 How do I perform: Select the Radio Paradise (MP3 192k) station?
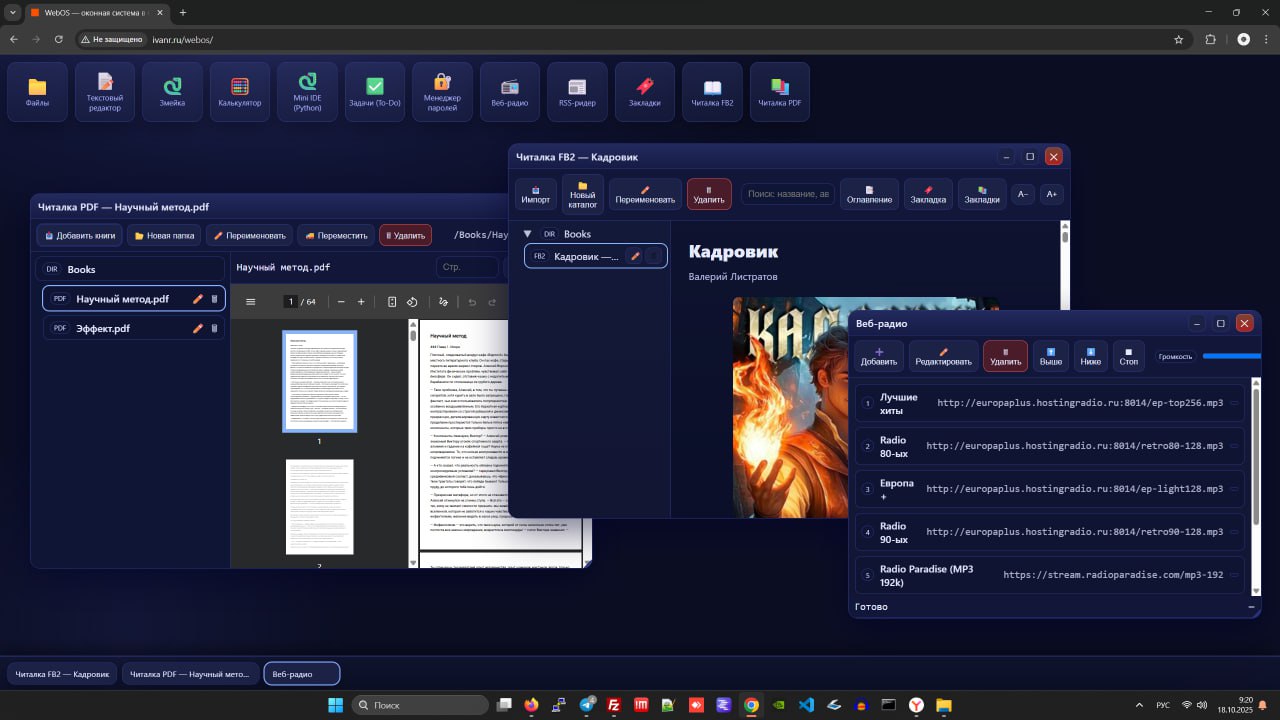pos(1050,575)
